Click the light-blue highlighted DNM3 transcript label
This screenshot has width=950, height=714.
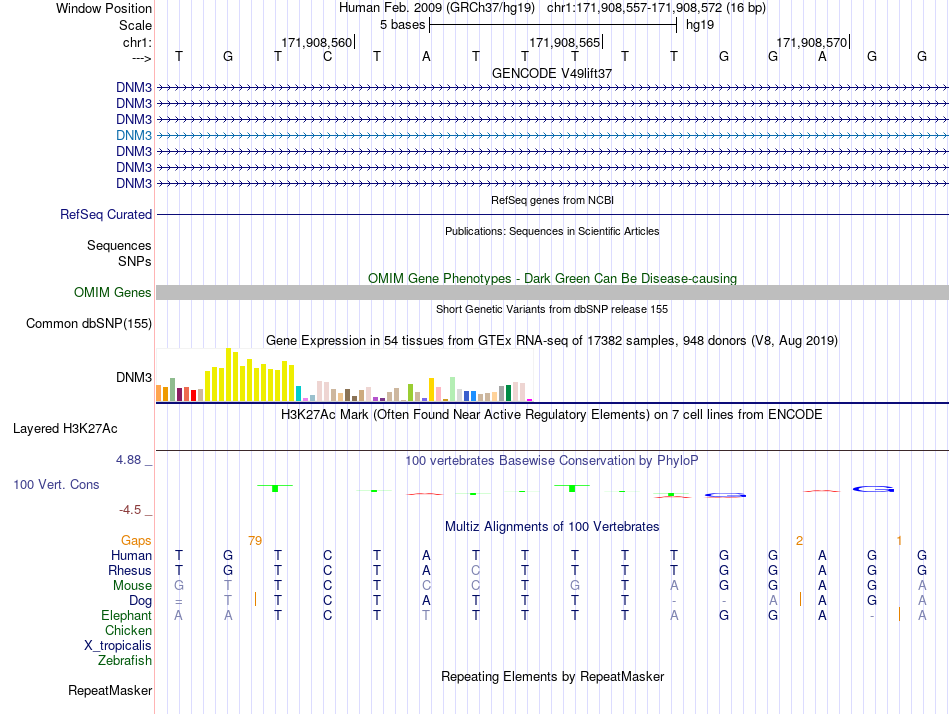click(x=134, y=135)
